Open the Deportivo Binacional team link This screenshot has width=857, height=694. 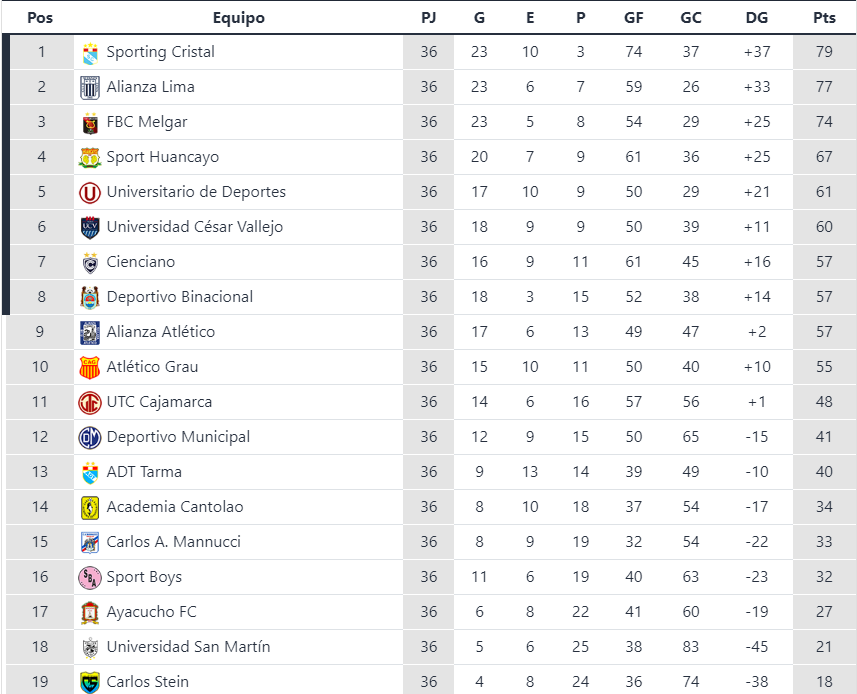180,297
